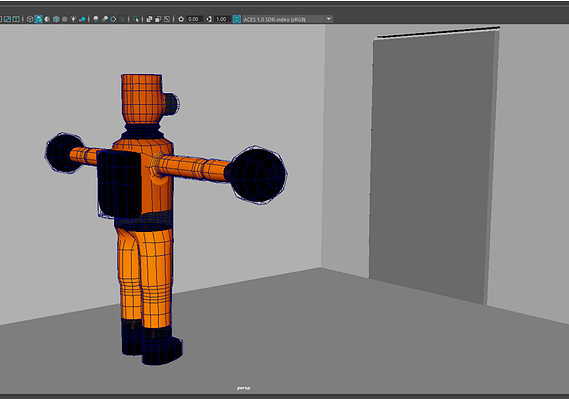Toggle Use Default Material half-sphere icon
The height and width of the screenshot is (399, 569).
point(47,19)
